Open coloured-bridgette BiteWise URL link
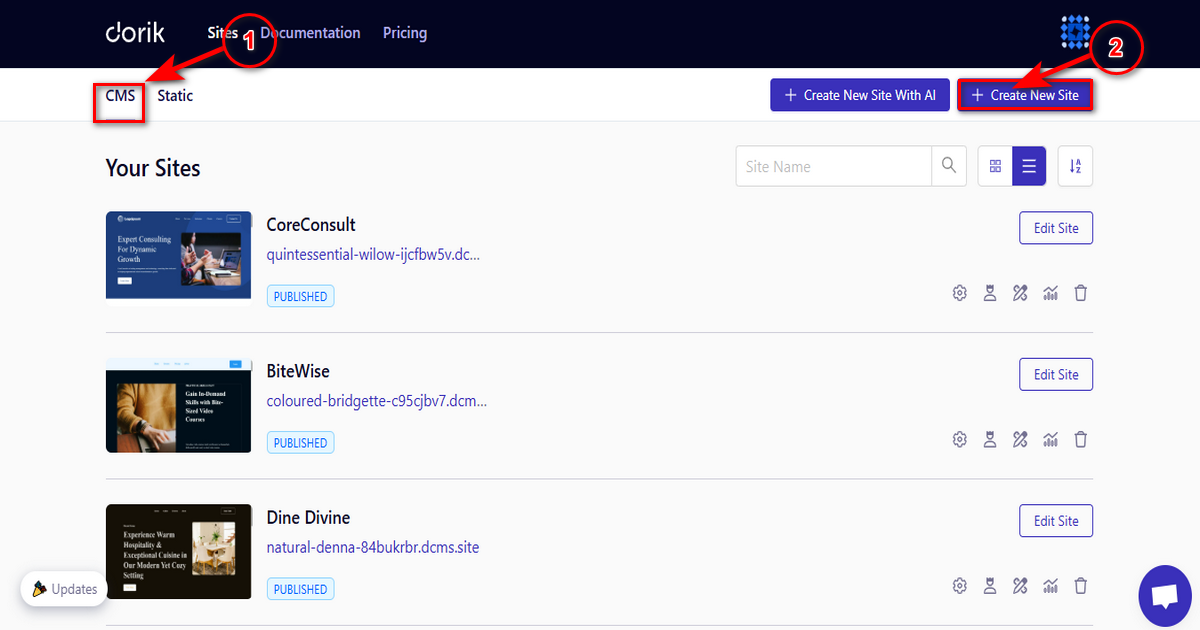The width and height of the screenshot is (1200, 630). (377, 401)
